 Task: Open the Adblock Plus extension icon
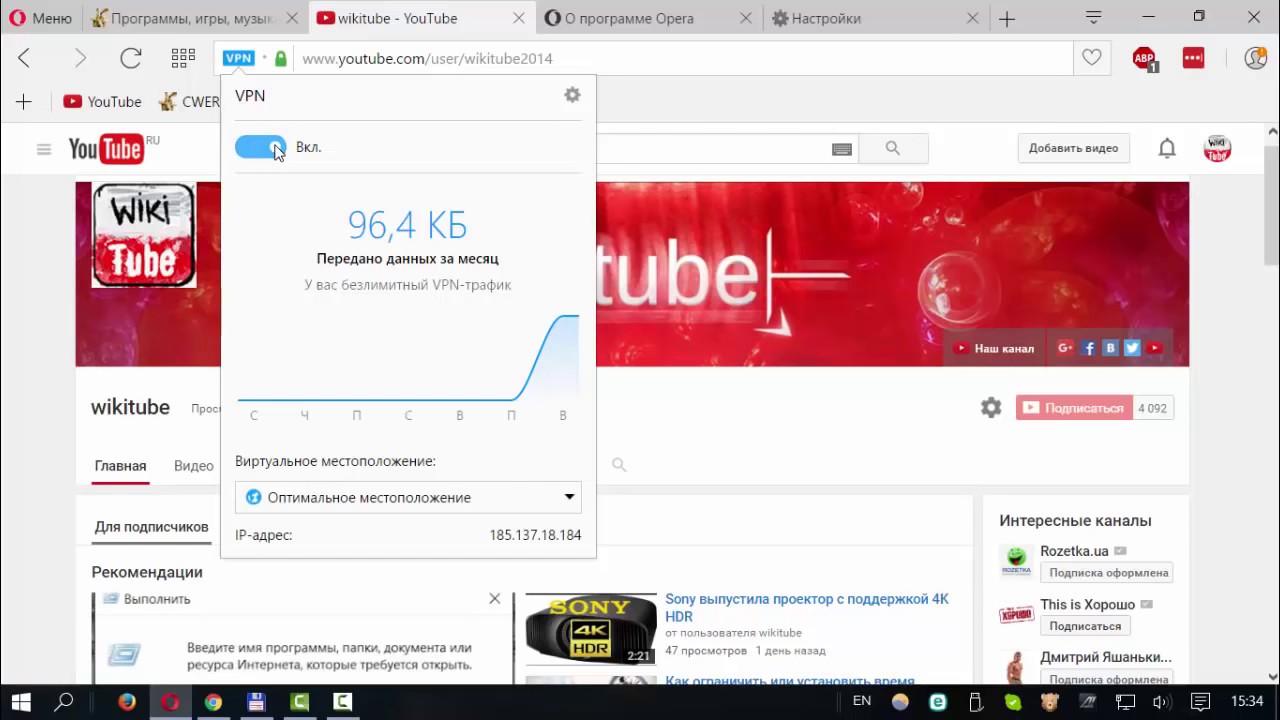click(x=1145, y=59)
